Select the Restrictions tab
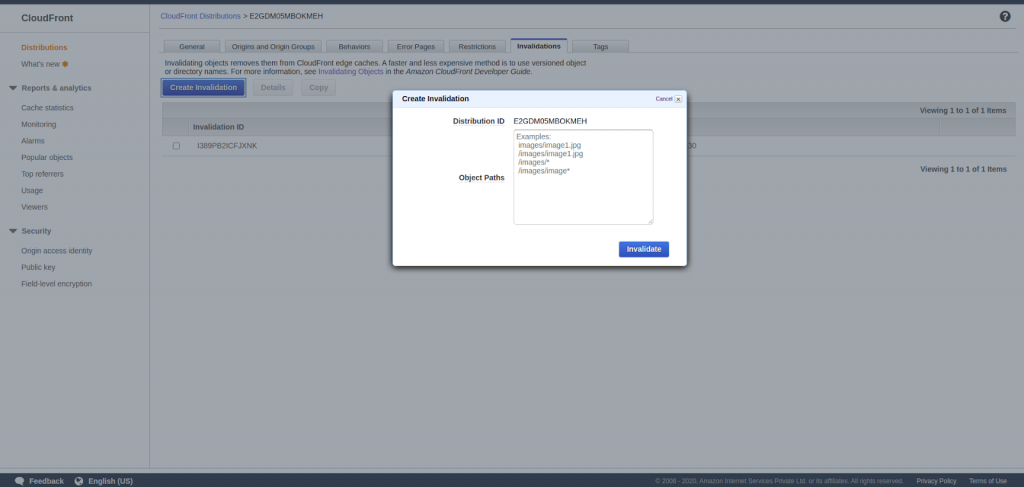 pyautogui.click(x=477, y=46)
